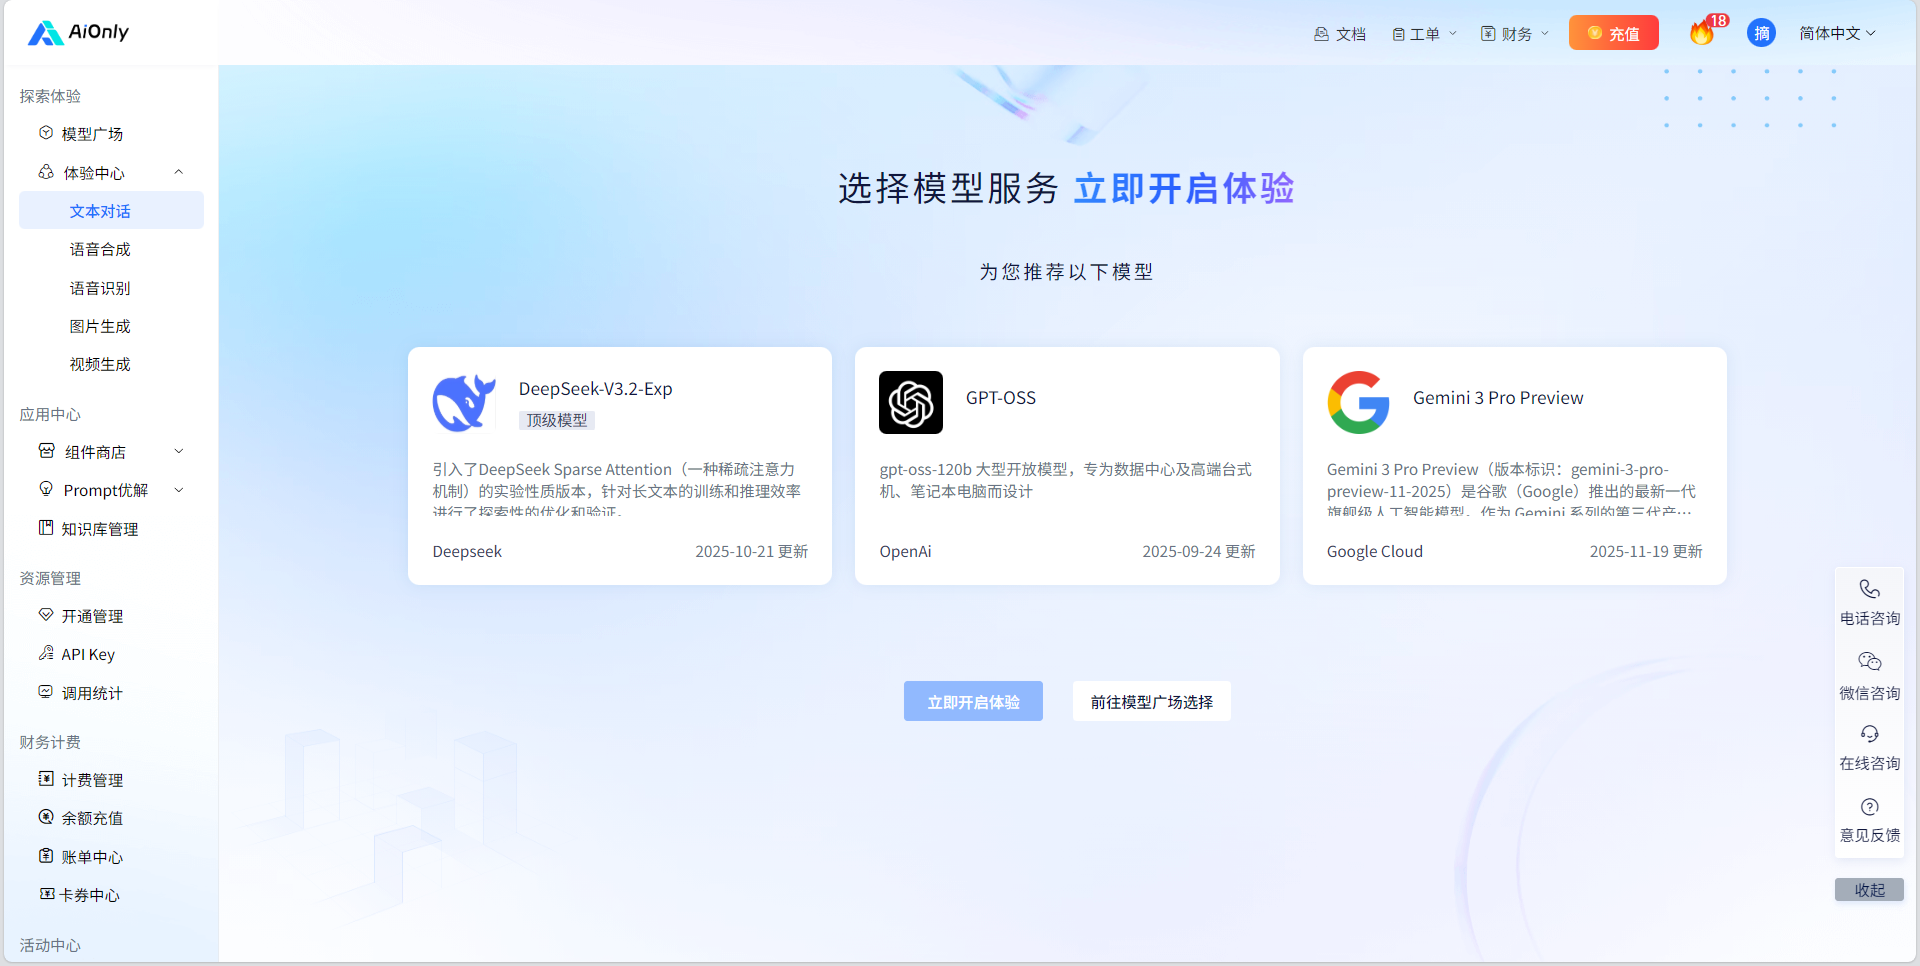The width and height of the screenshot is (1920, 966).
Task: Click the 在线咨询 label
Action: (1869, 763)
